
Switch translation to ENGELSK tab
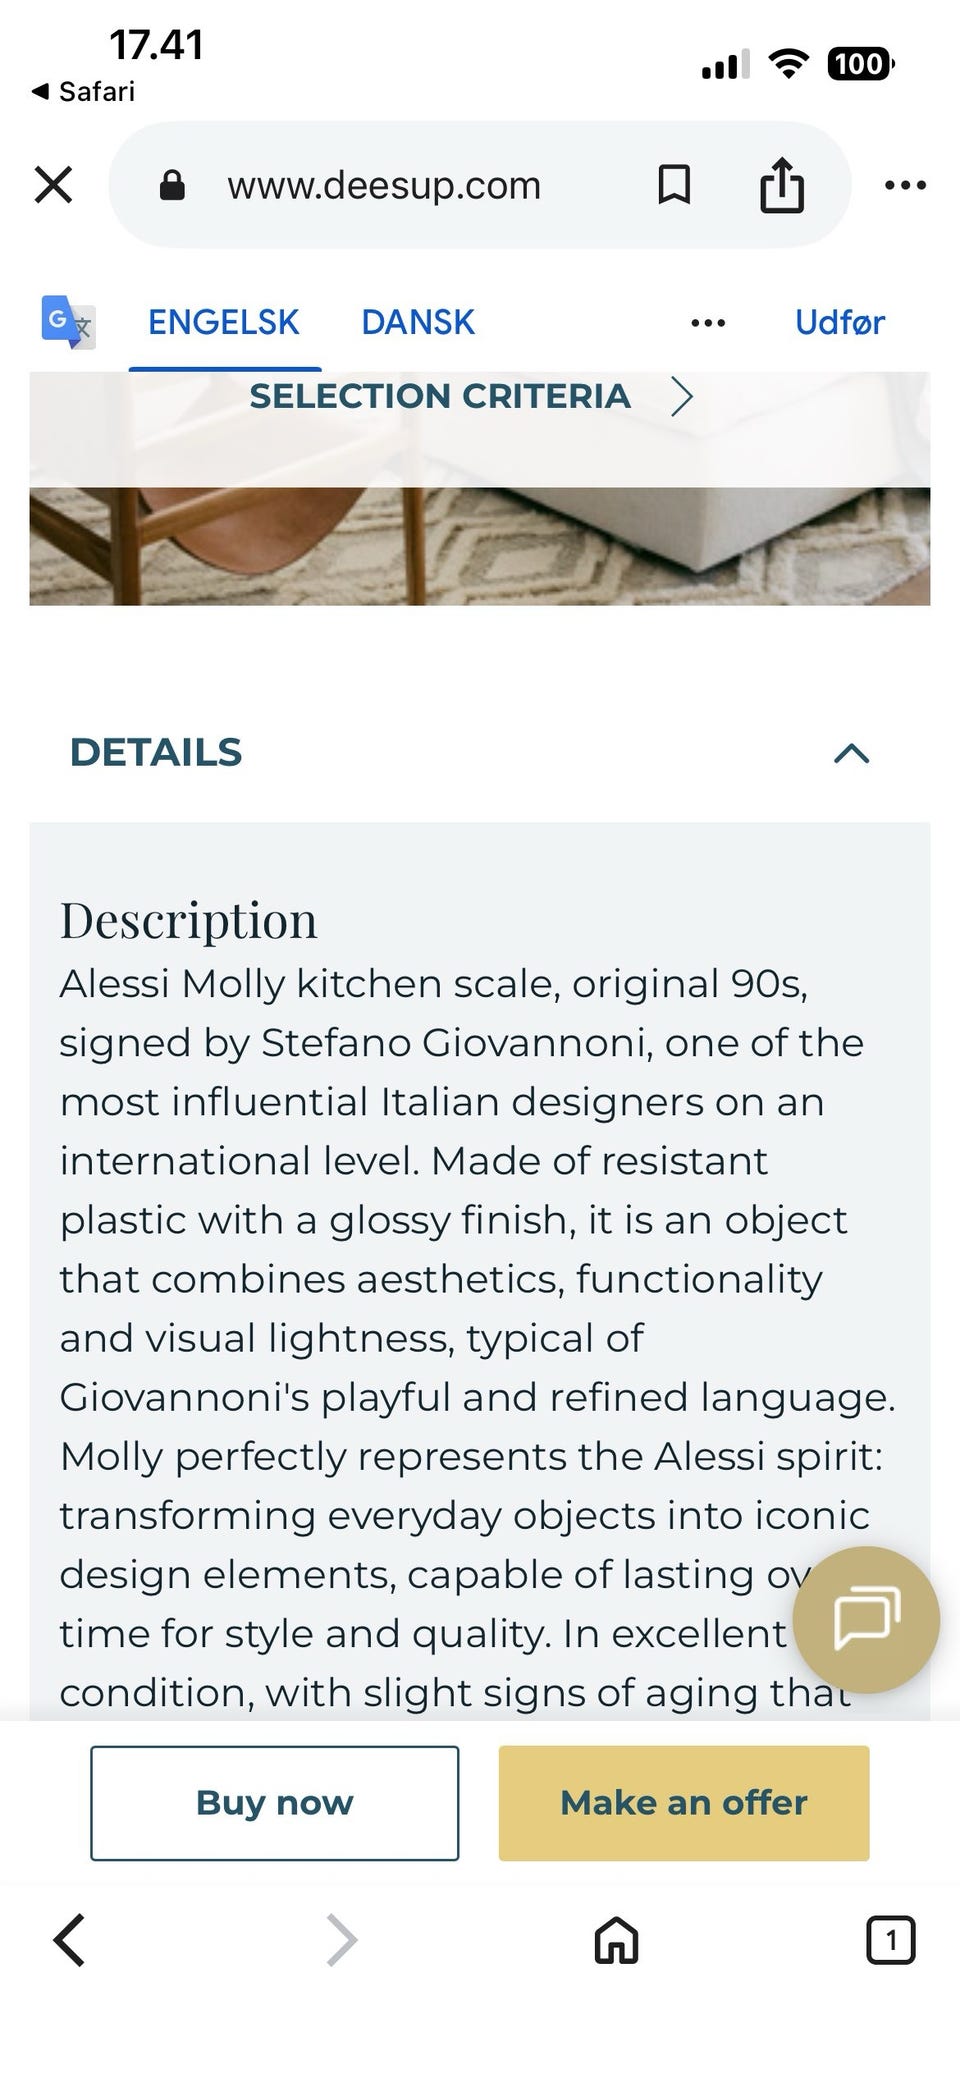click(223, 322)
